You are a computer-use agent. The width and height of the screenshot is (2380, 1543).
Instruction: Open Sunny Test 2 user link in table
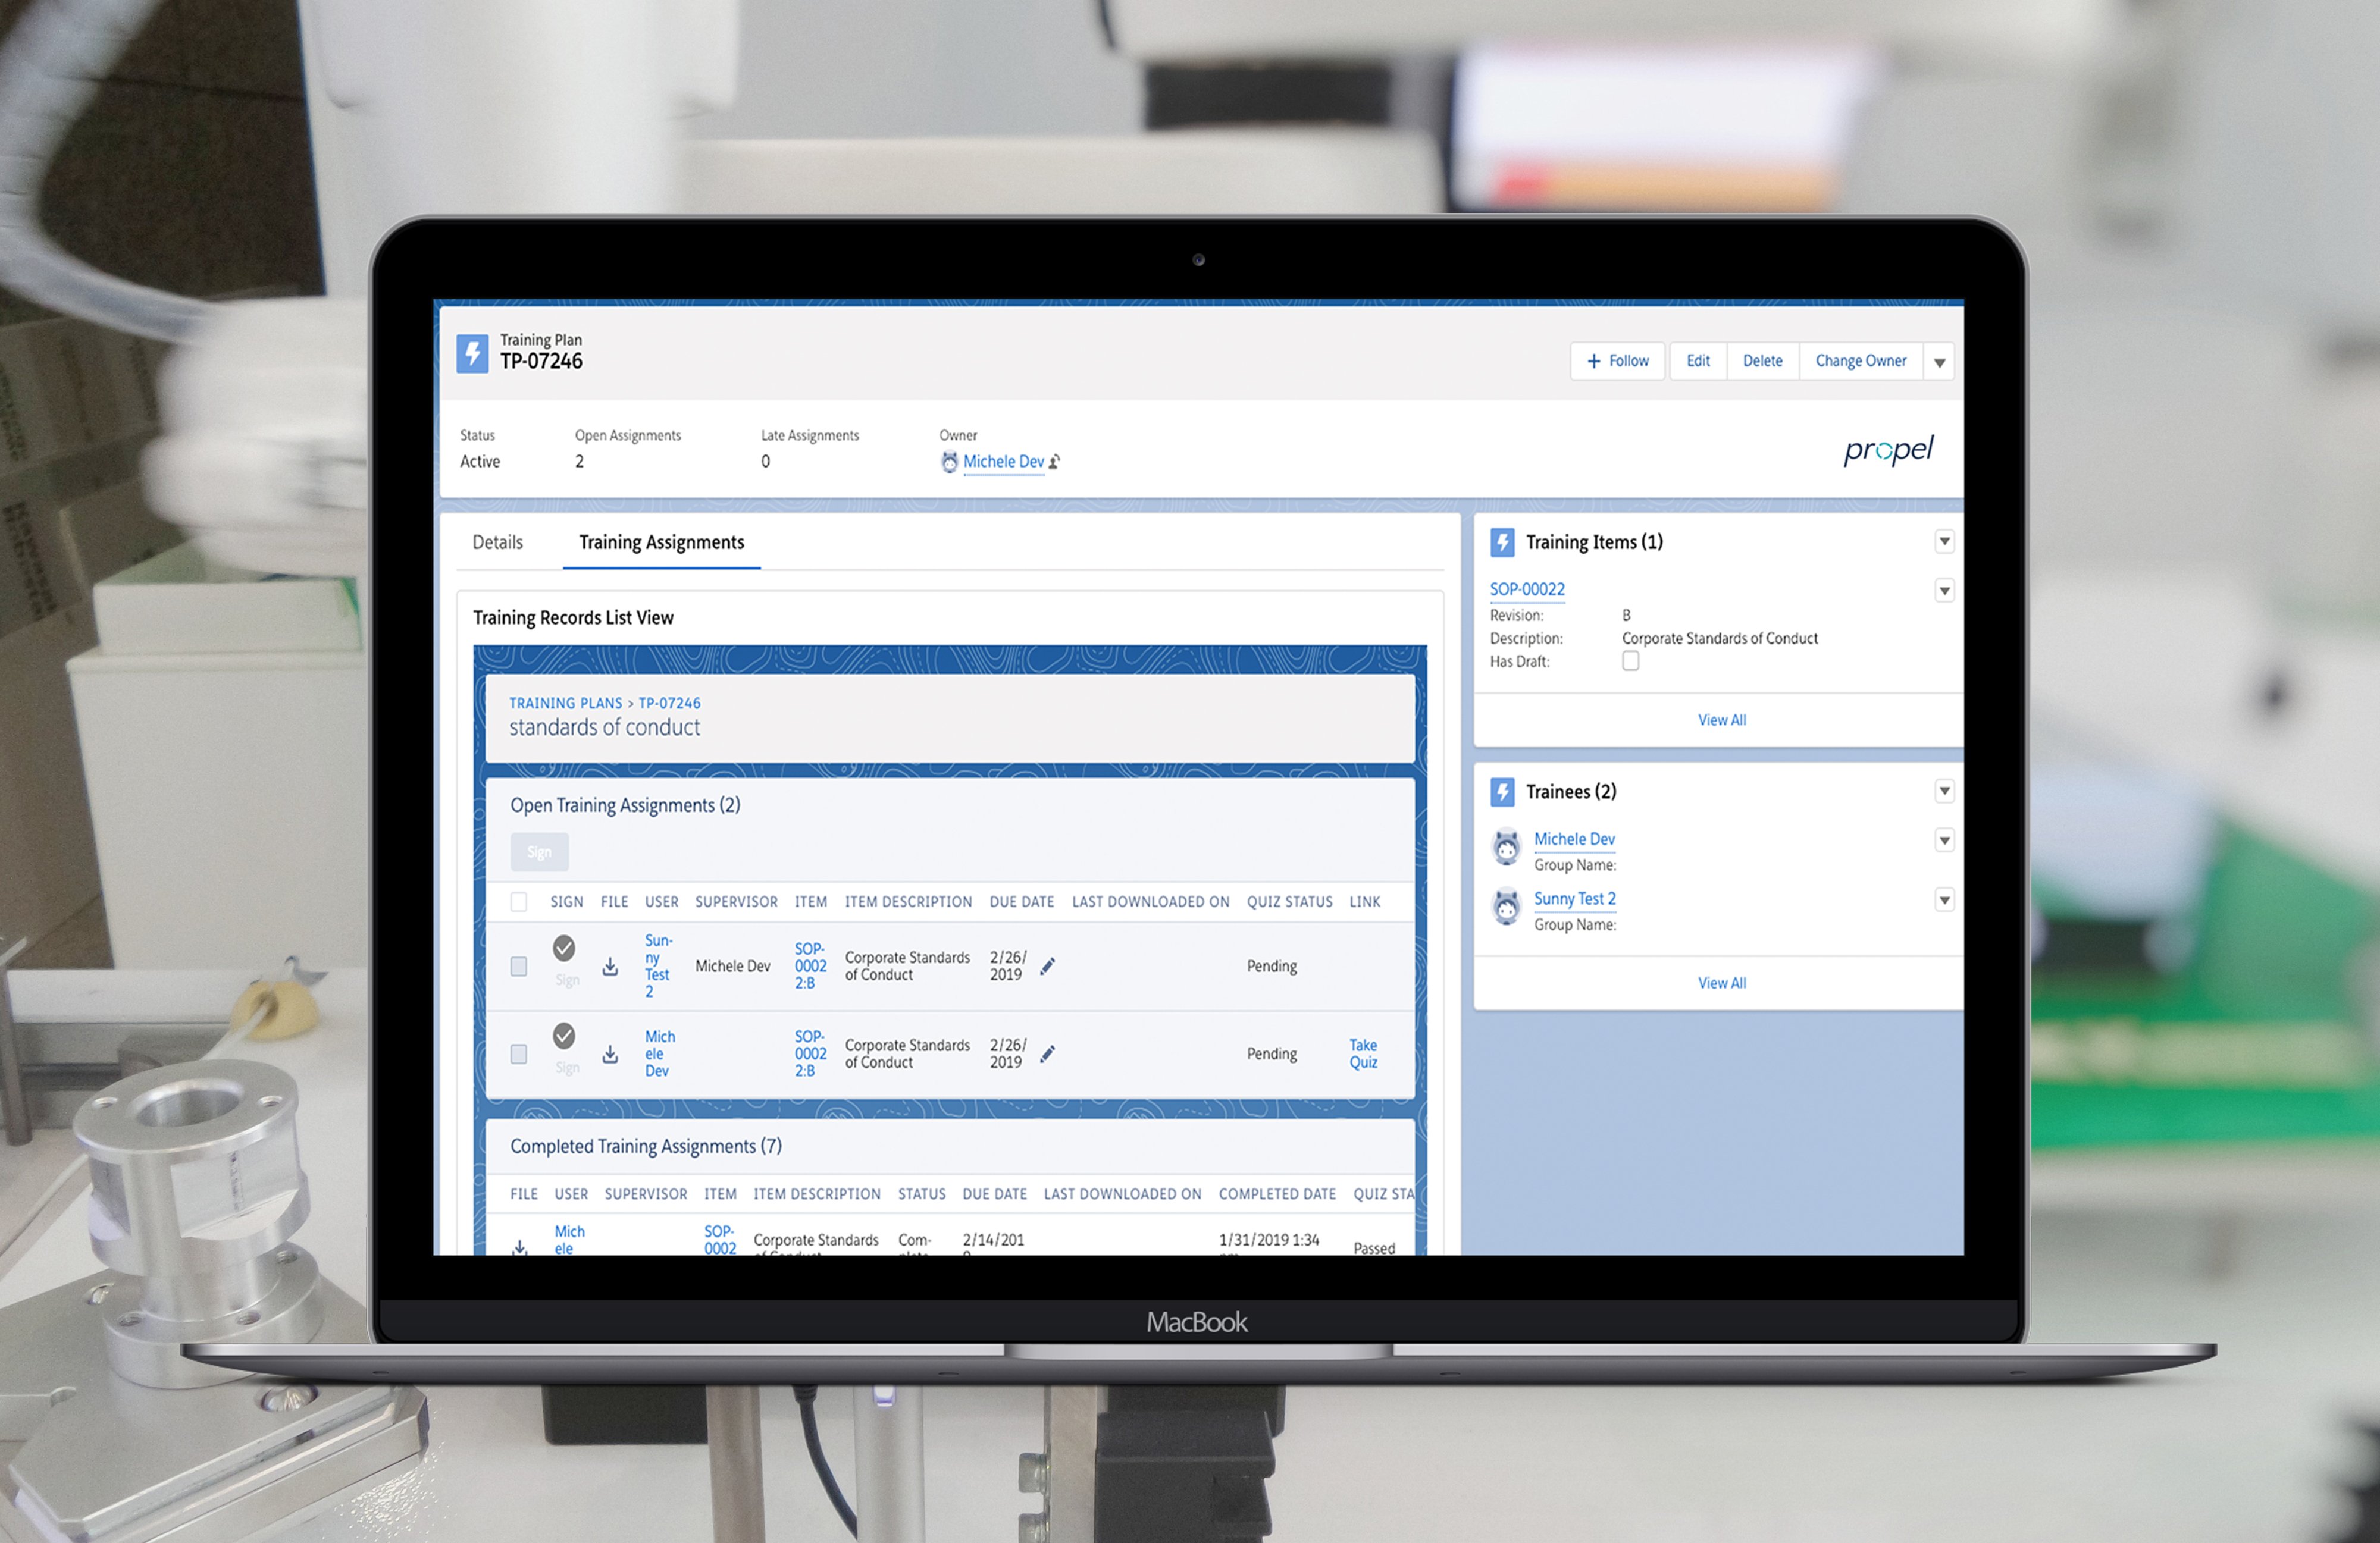pos(658,966)
